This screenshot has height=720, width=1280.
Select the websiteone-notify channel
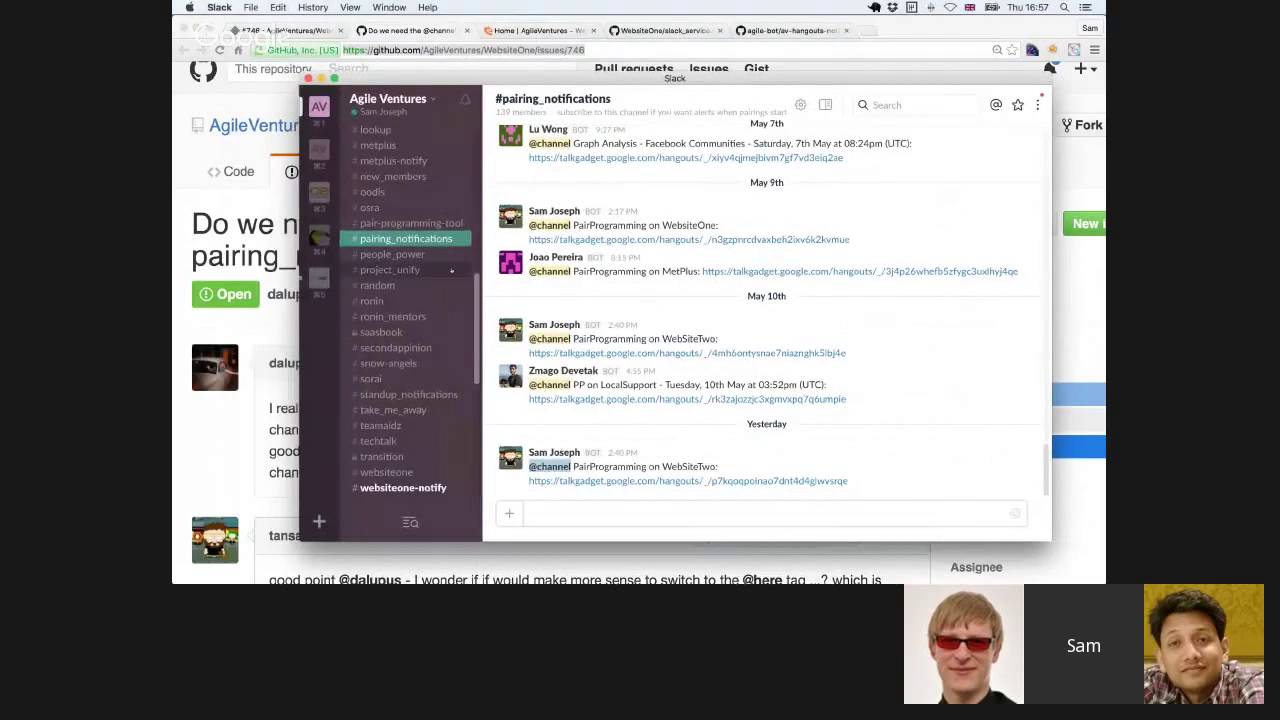pos(403,488)
